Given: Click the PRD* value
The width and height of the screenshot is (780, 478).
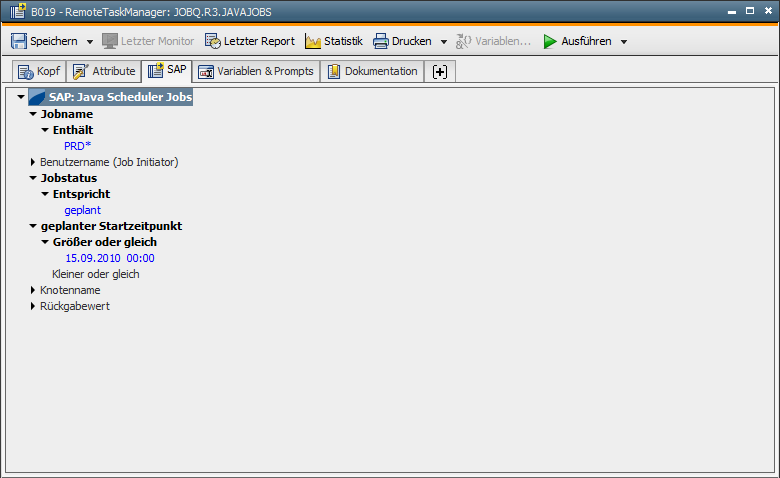Looking at the screenshot, I should click(78, 146).
